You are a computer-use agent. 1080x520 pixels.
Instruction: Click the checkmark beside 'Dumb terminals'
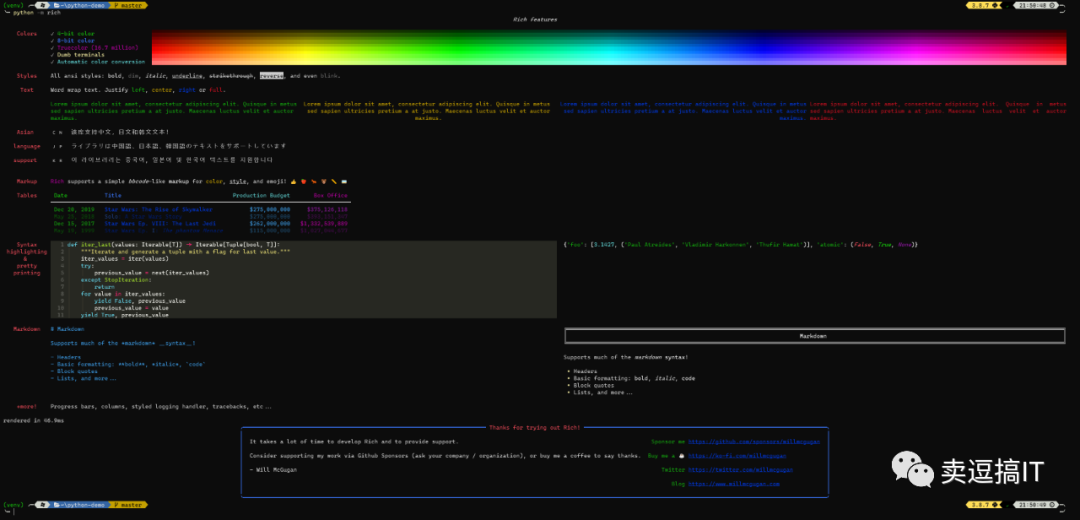(x=52, y=54)
